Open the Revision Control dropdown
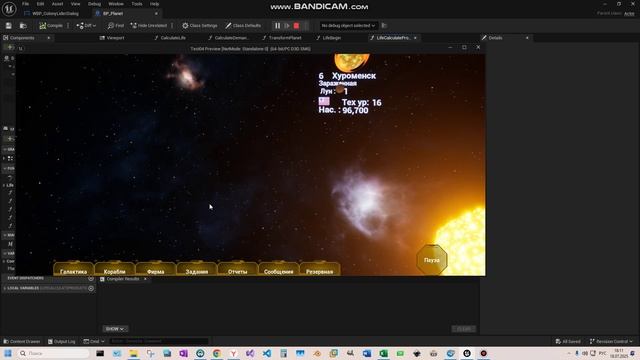 [x=611, y=341]
